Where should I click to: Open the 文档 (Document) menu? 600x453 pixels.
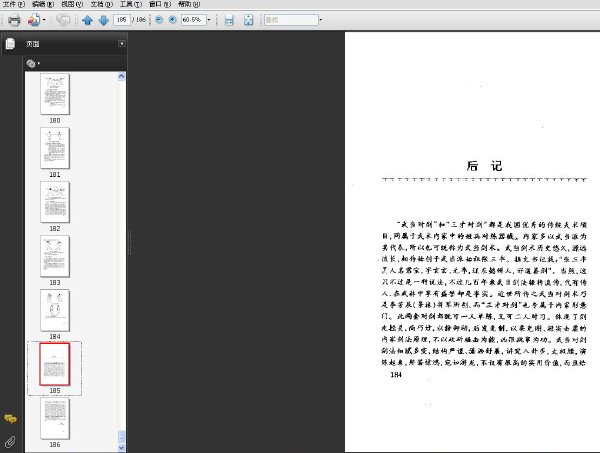[102, 4]
